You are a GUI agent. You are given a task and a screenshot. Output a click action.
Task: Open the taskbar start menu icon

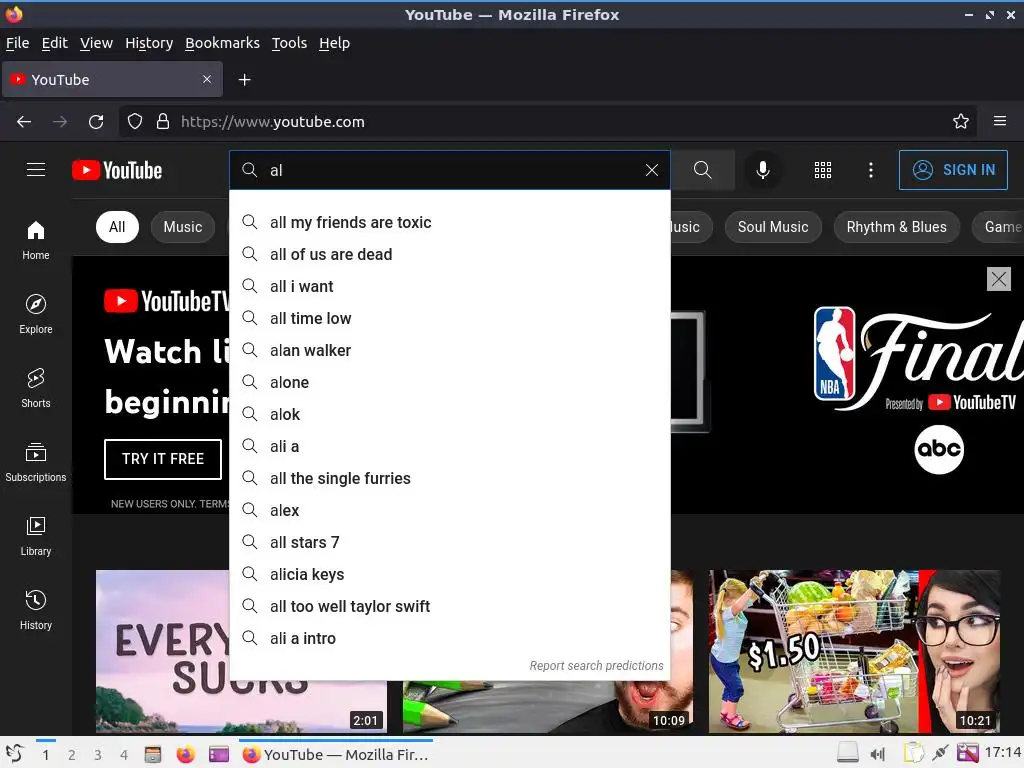pos(14,754)
